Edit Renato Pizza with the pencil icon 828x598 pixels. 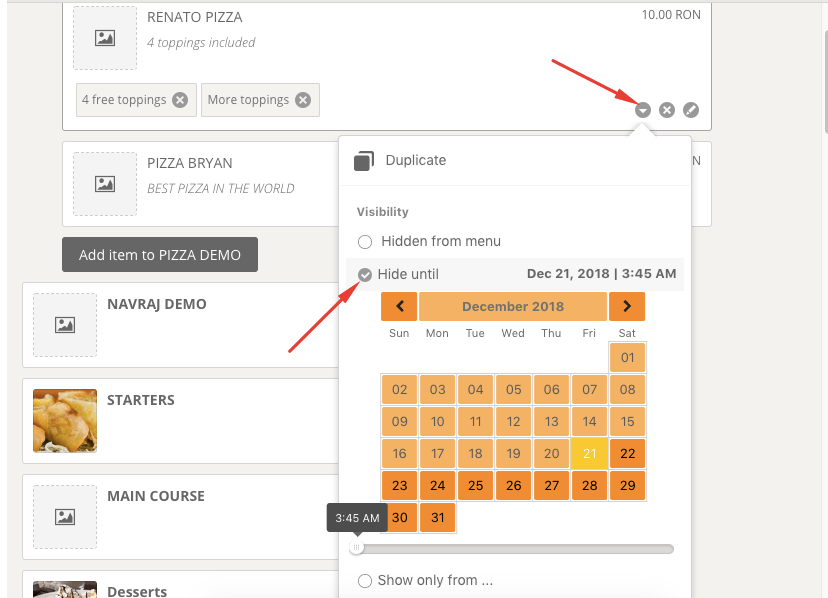pyautogui.click(x=691, y=110)
